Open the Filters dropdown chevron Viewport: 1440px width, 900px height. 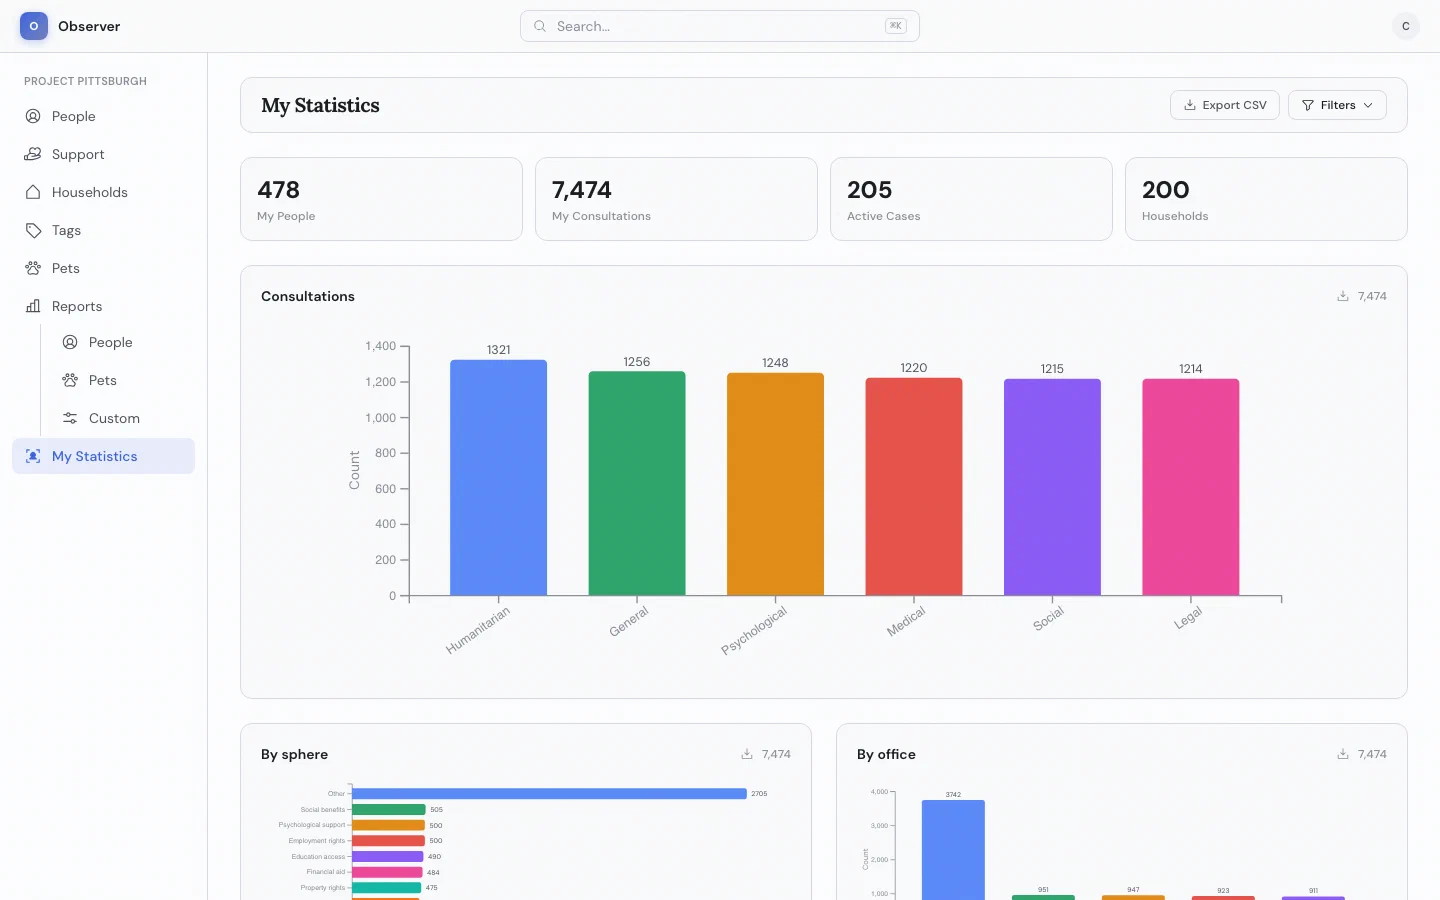pyautogui.click(x=1368, y=105)
